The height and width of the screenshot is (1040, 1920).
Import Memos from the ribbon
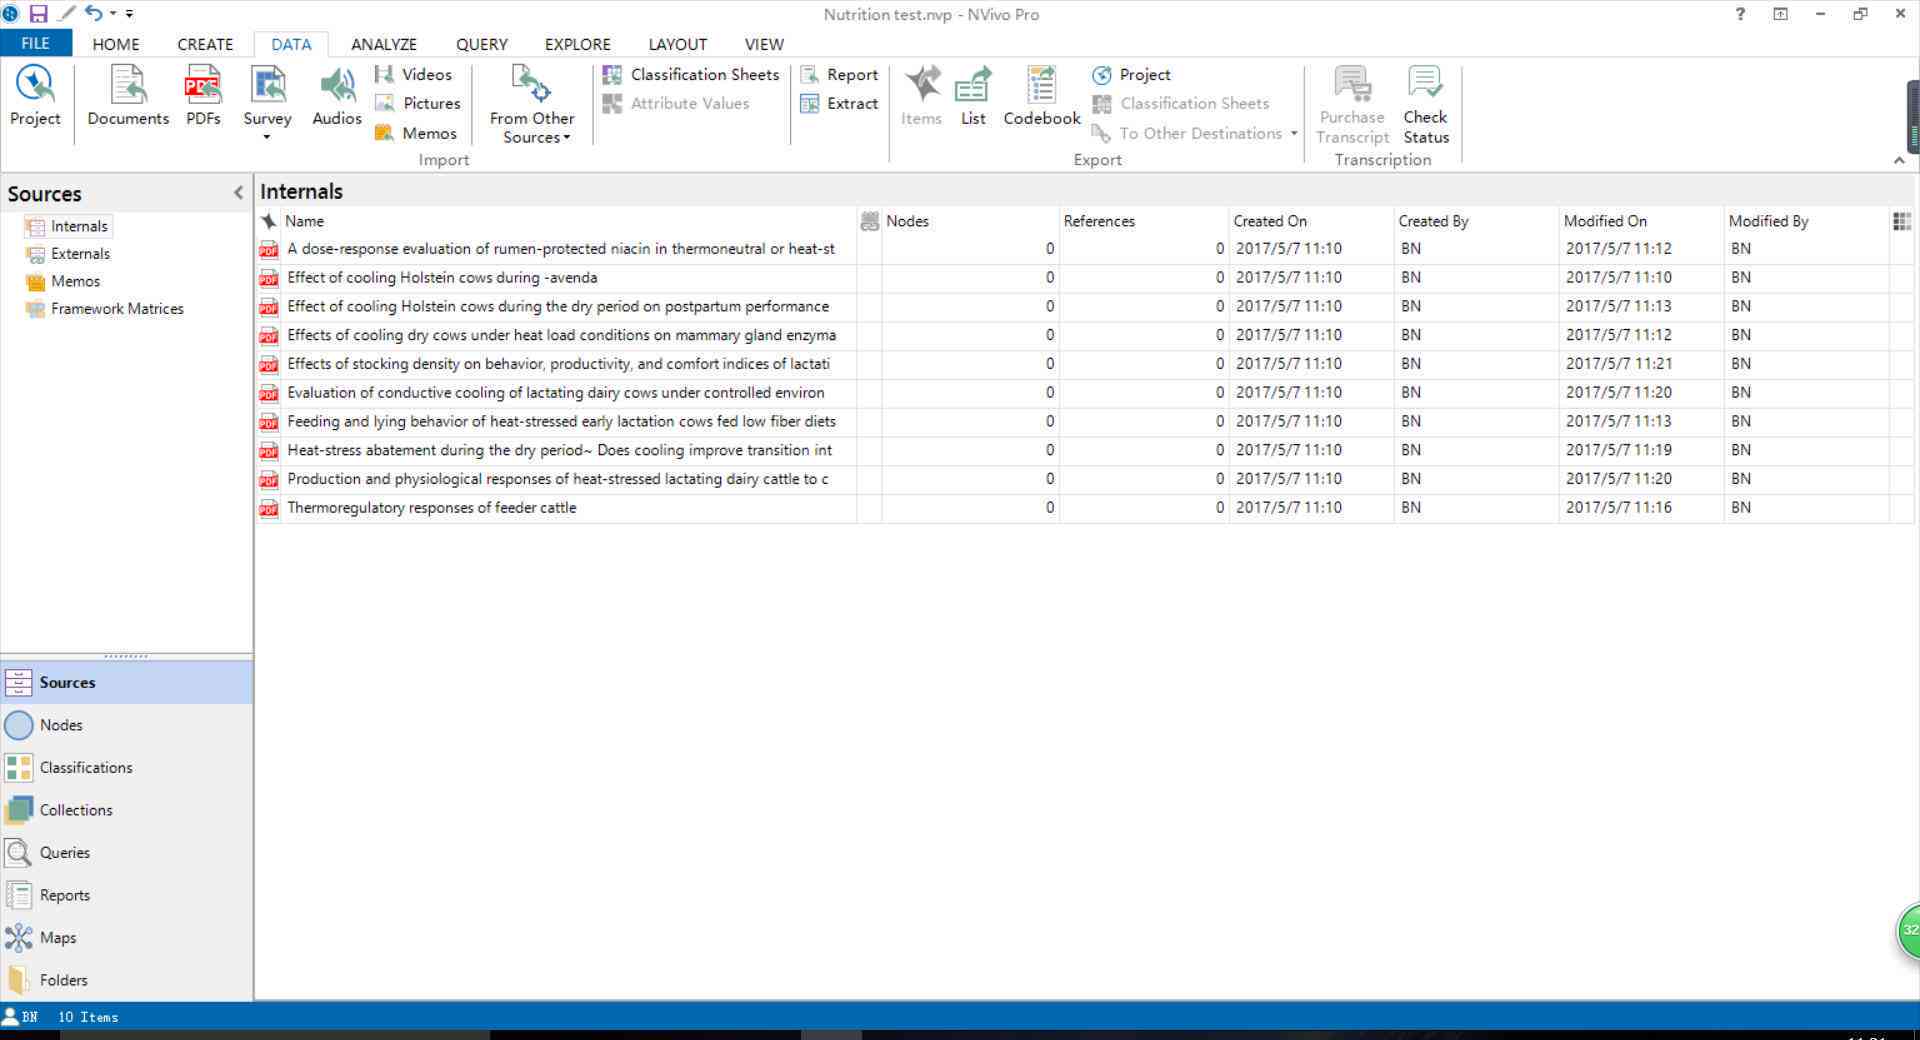415,133
